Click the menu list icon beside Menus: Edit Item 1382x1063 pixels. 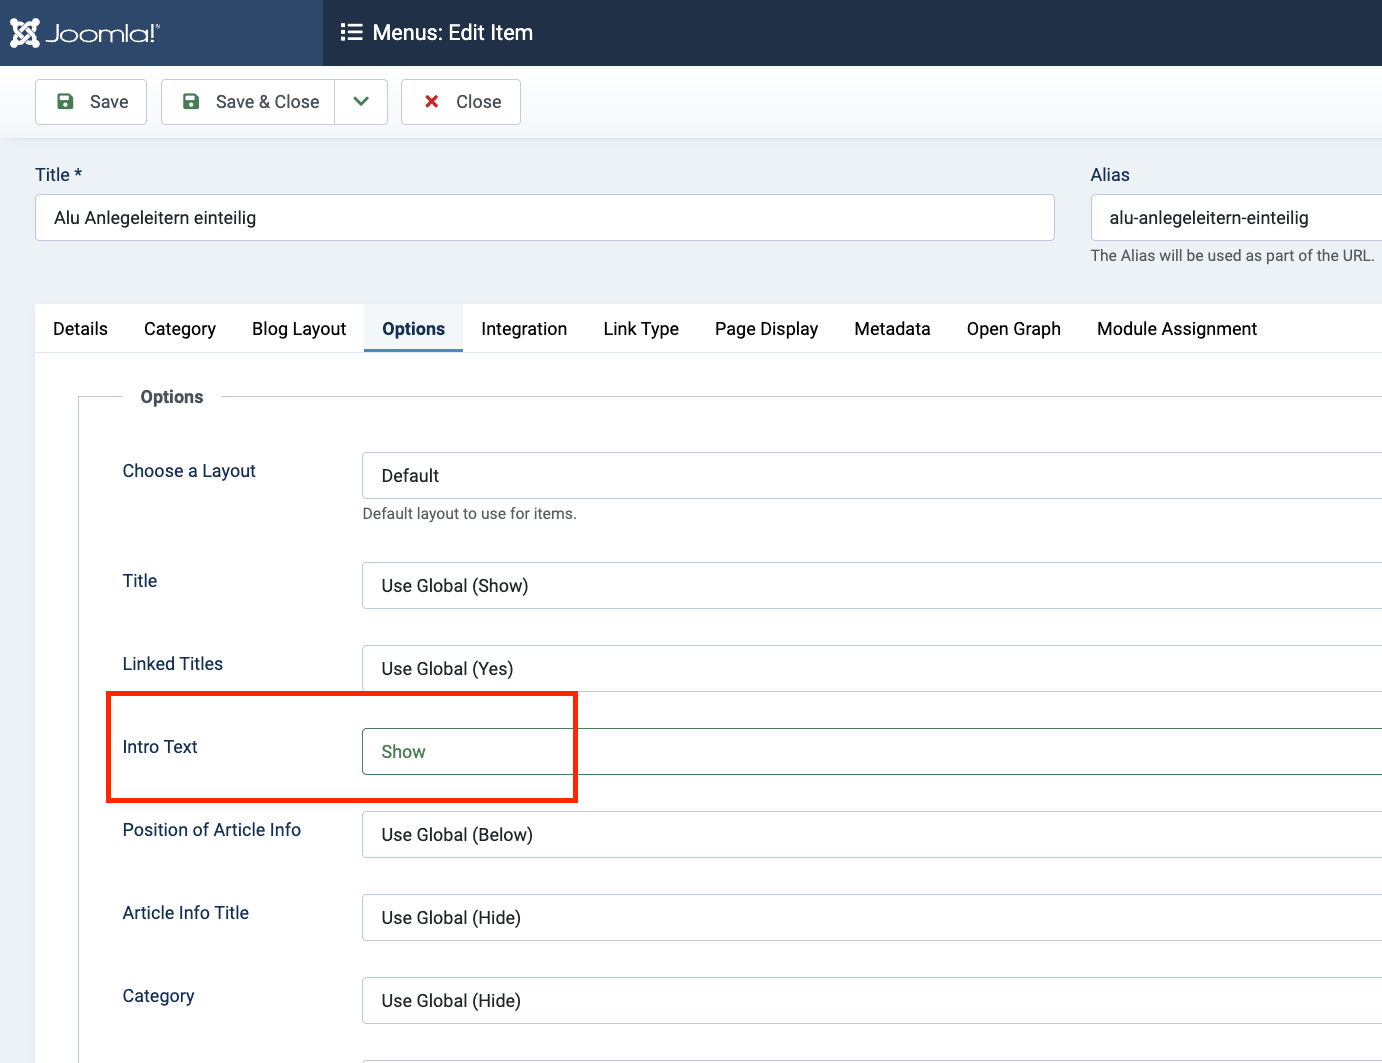[x=351, y=33]
